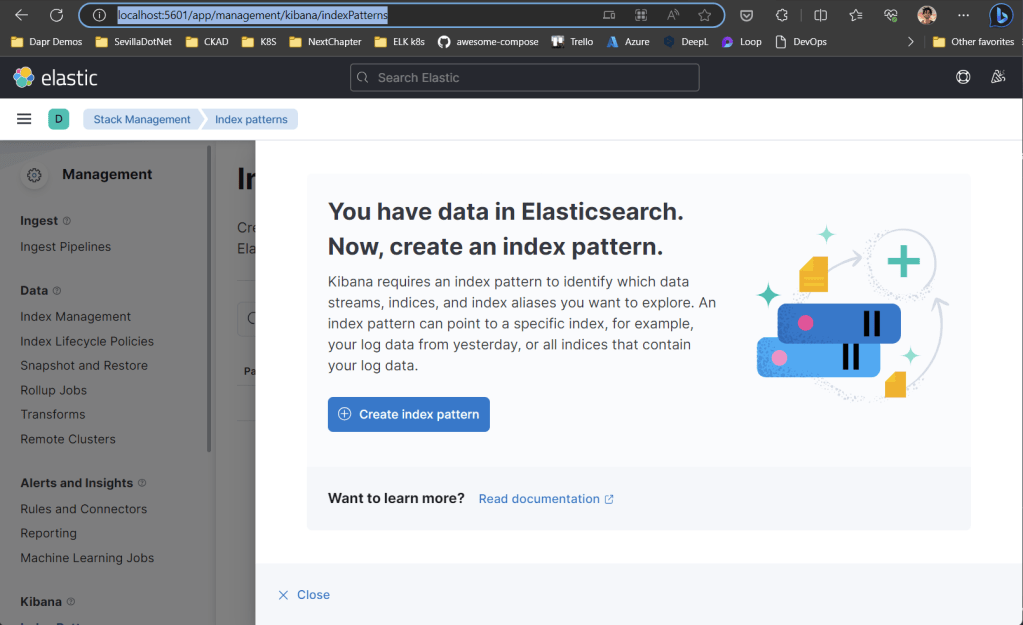Expand the bookmarks overflow chevron
The image size is (1023, 625).
tap(910, 42)
